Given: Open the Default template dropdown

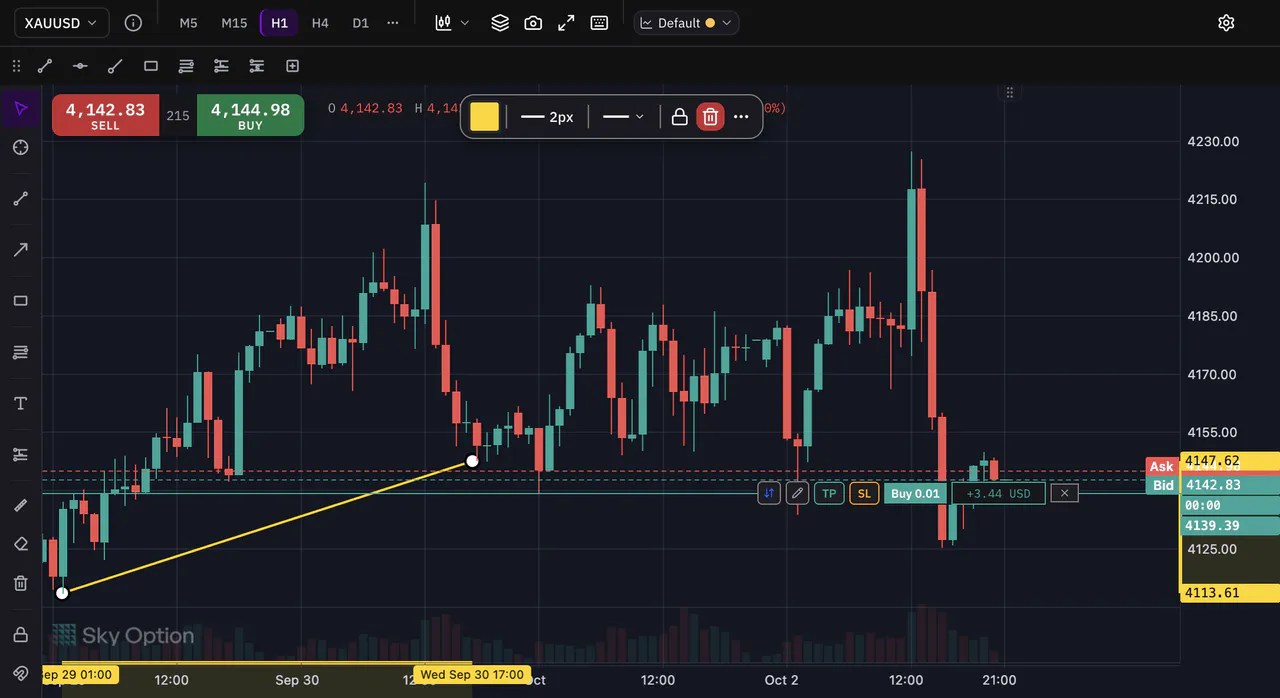Looking at the screenshot, I should pos(686,23).
